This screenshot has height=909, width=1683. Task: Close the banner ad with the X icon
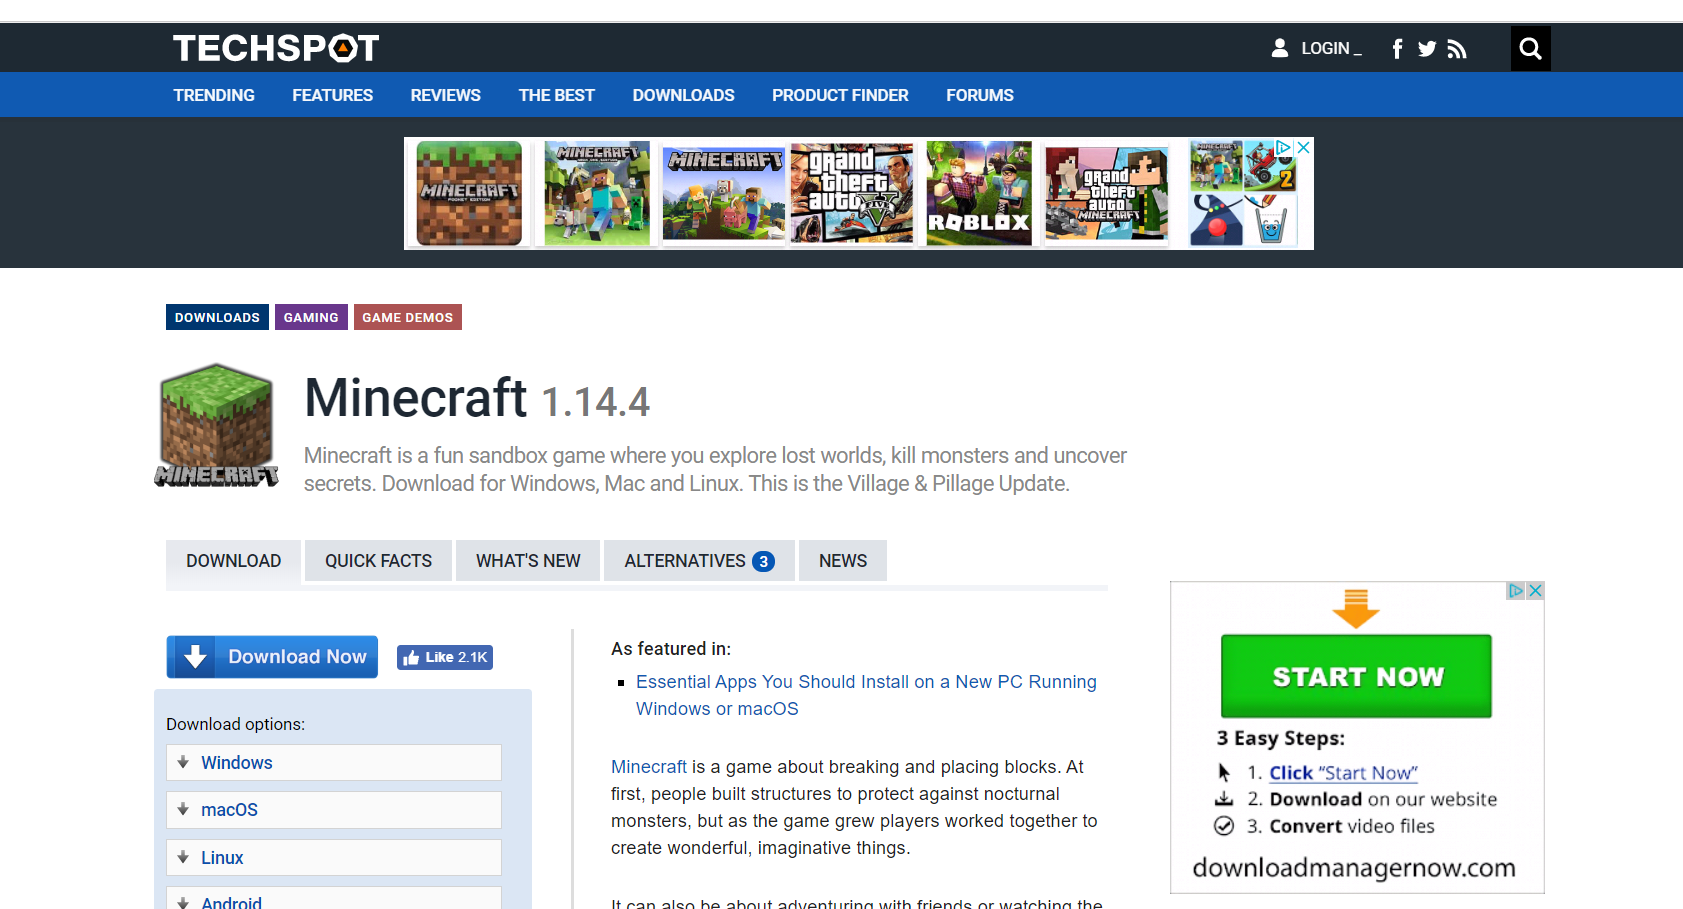1303,147
